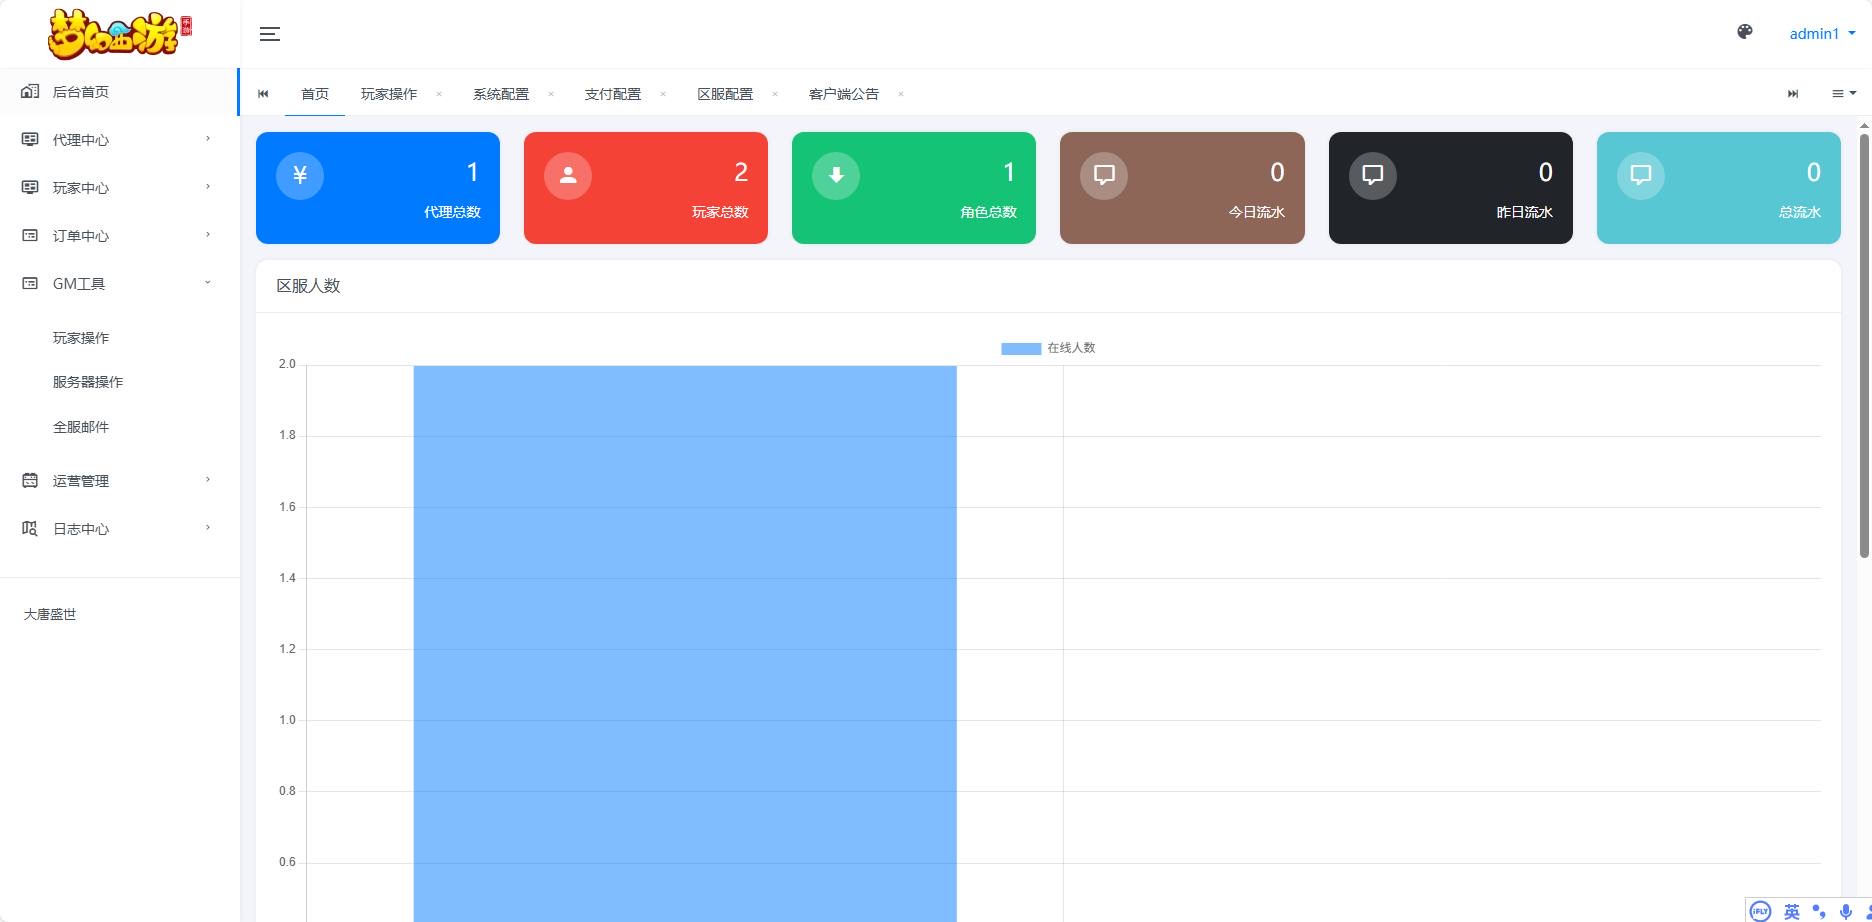The height and width of the screenshot is (922, 1872).
Task: Click the hamburger menu collapse icon
Action: pos(269,34)
